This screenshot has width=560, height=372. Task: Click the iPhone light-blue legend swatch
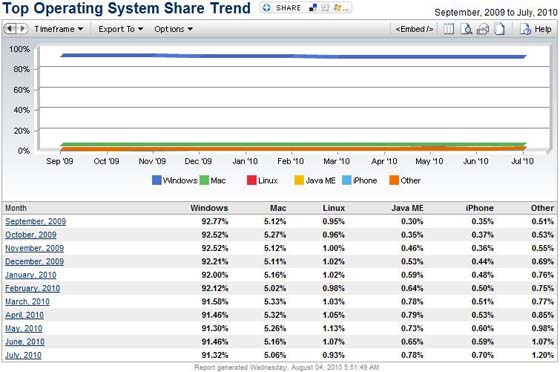point(346,180)
